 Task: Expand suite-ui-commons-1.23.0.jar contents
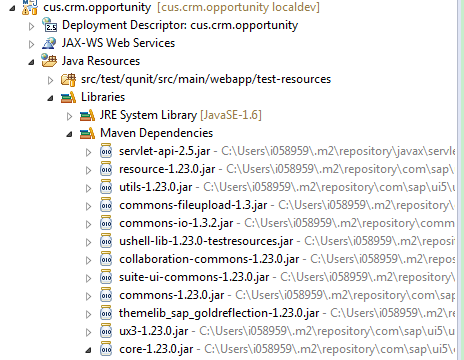click(88, 278)
